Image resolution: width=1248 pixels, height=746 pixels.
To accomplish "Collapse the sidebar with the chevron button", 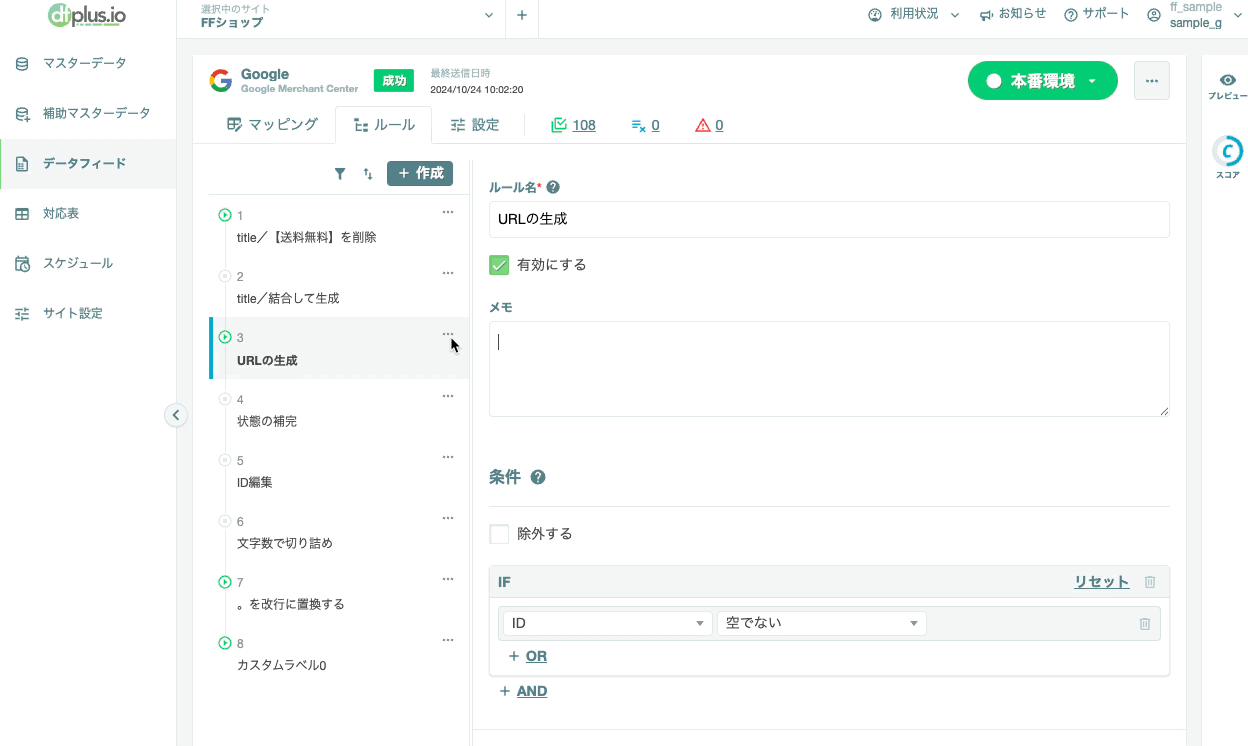I will tap(176, 415).
